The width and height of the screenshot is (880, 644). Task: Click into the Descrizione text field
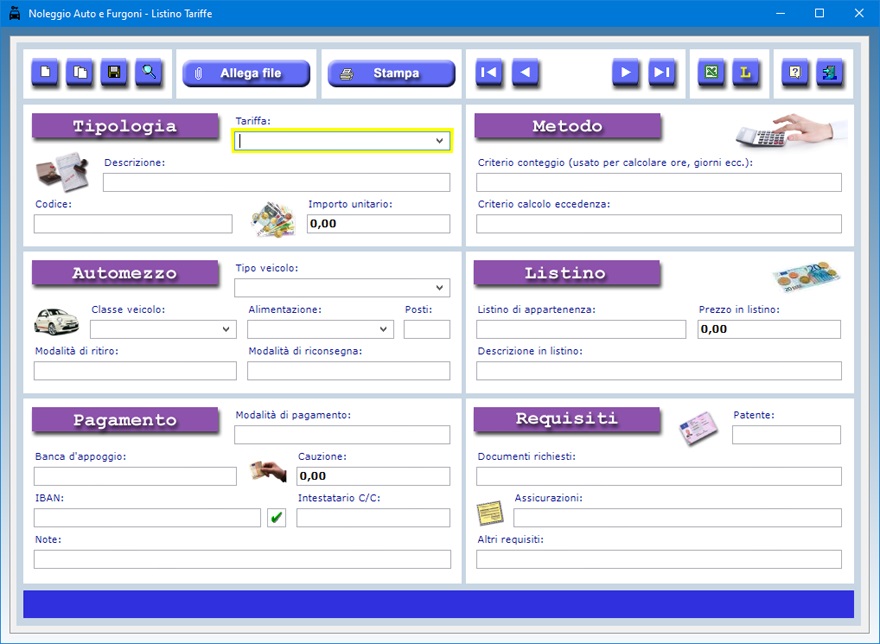pos(276,182)
